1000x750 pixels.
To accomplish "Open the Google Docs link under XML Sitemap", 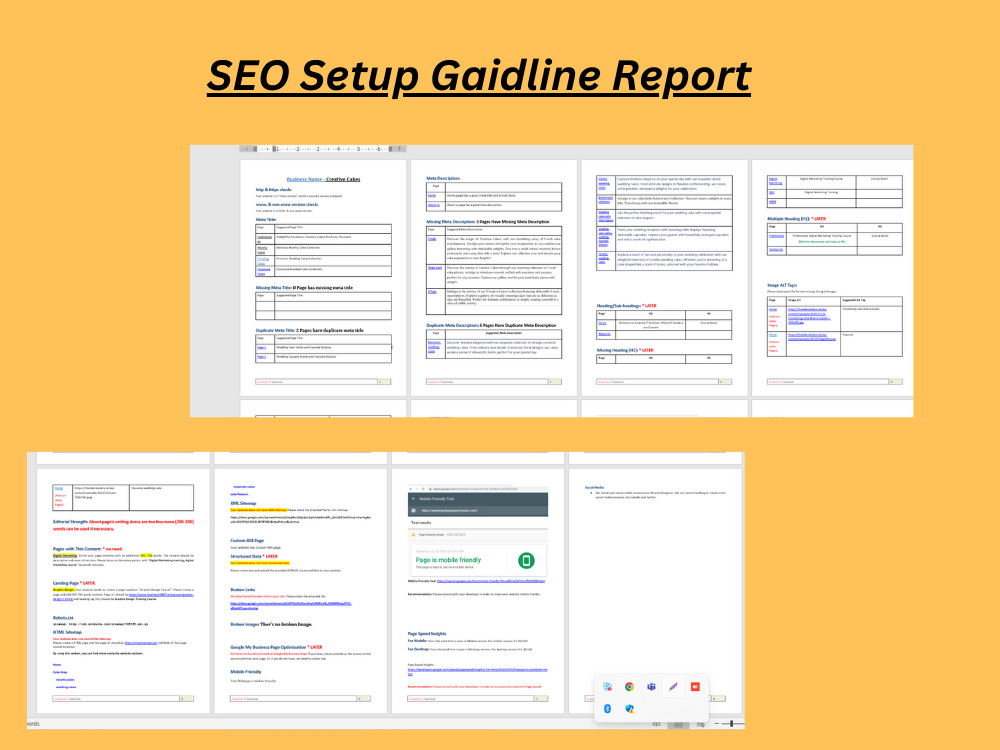I will [300, 520].
